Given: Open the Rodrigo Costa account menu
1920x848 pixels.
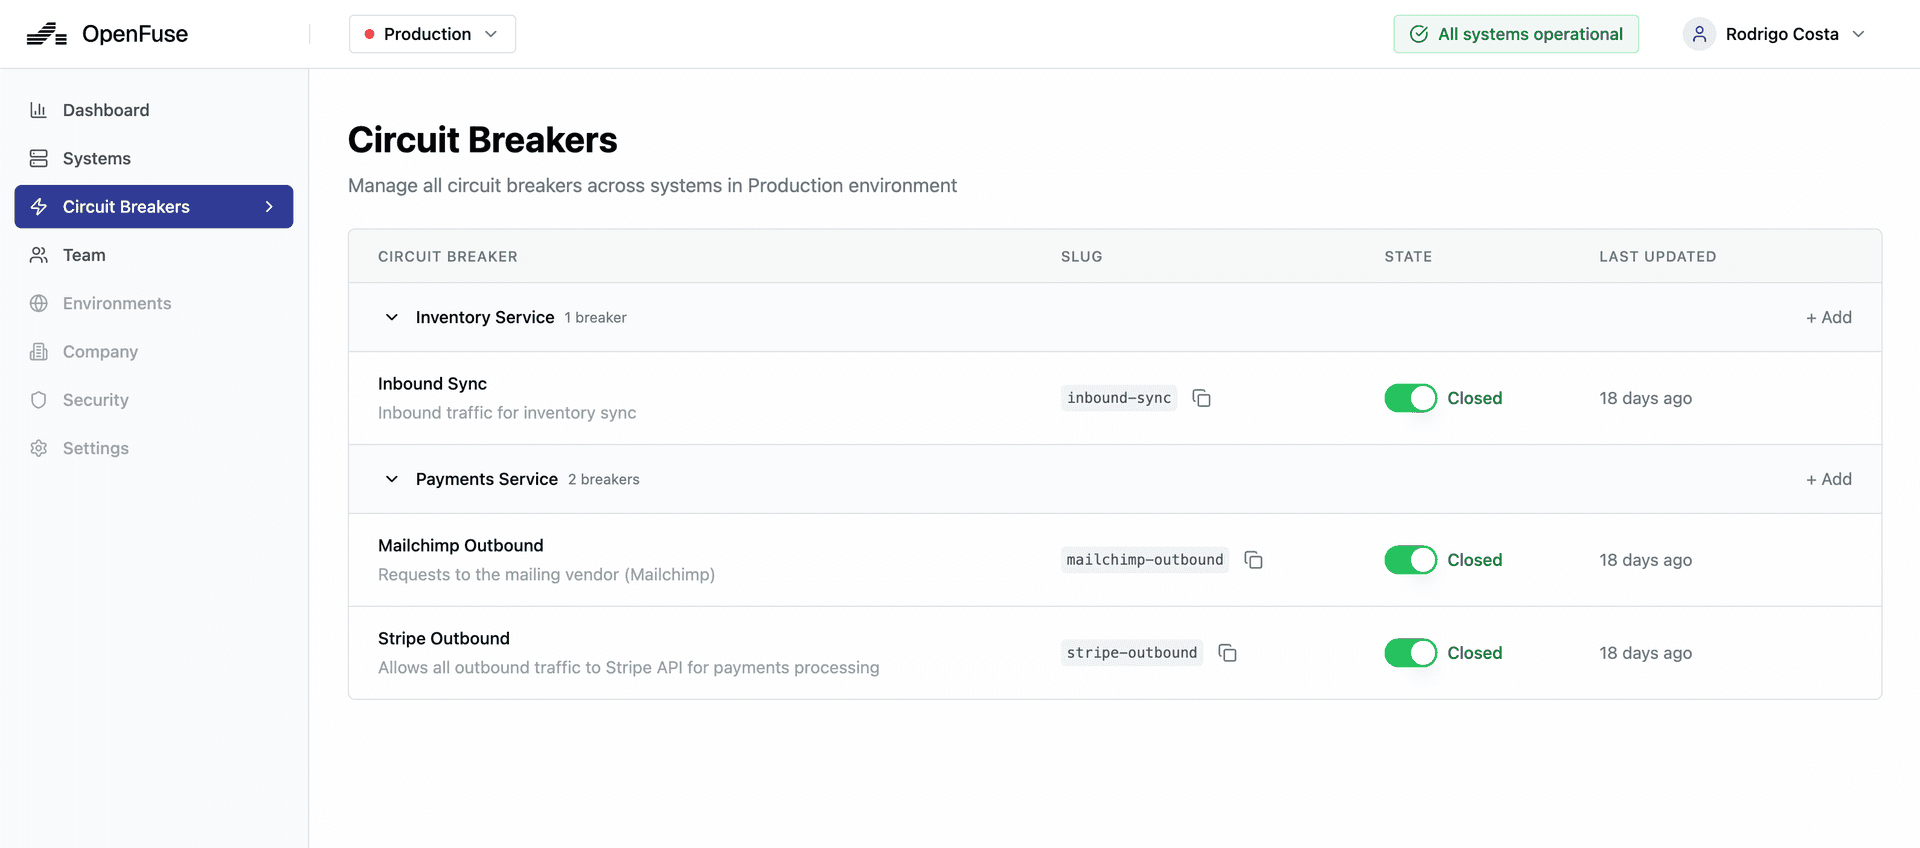Looking at the screenshot, I should pyautogui.click(x=1782, y=34).
